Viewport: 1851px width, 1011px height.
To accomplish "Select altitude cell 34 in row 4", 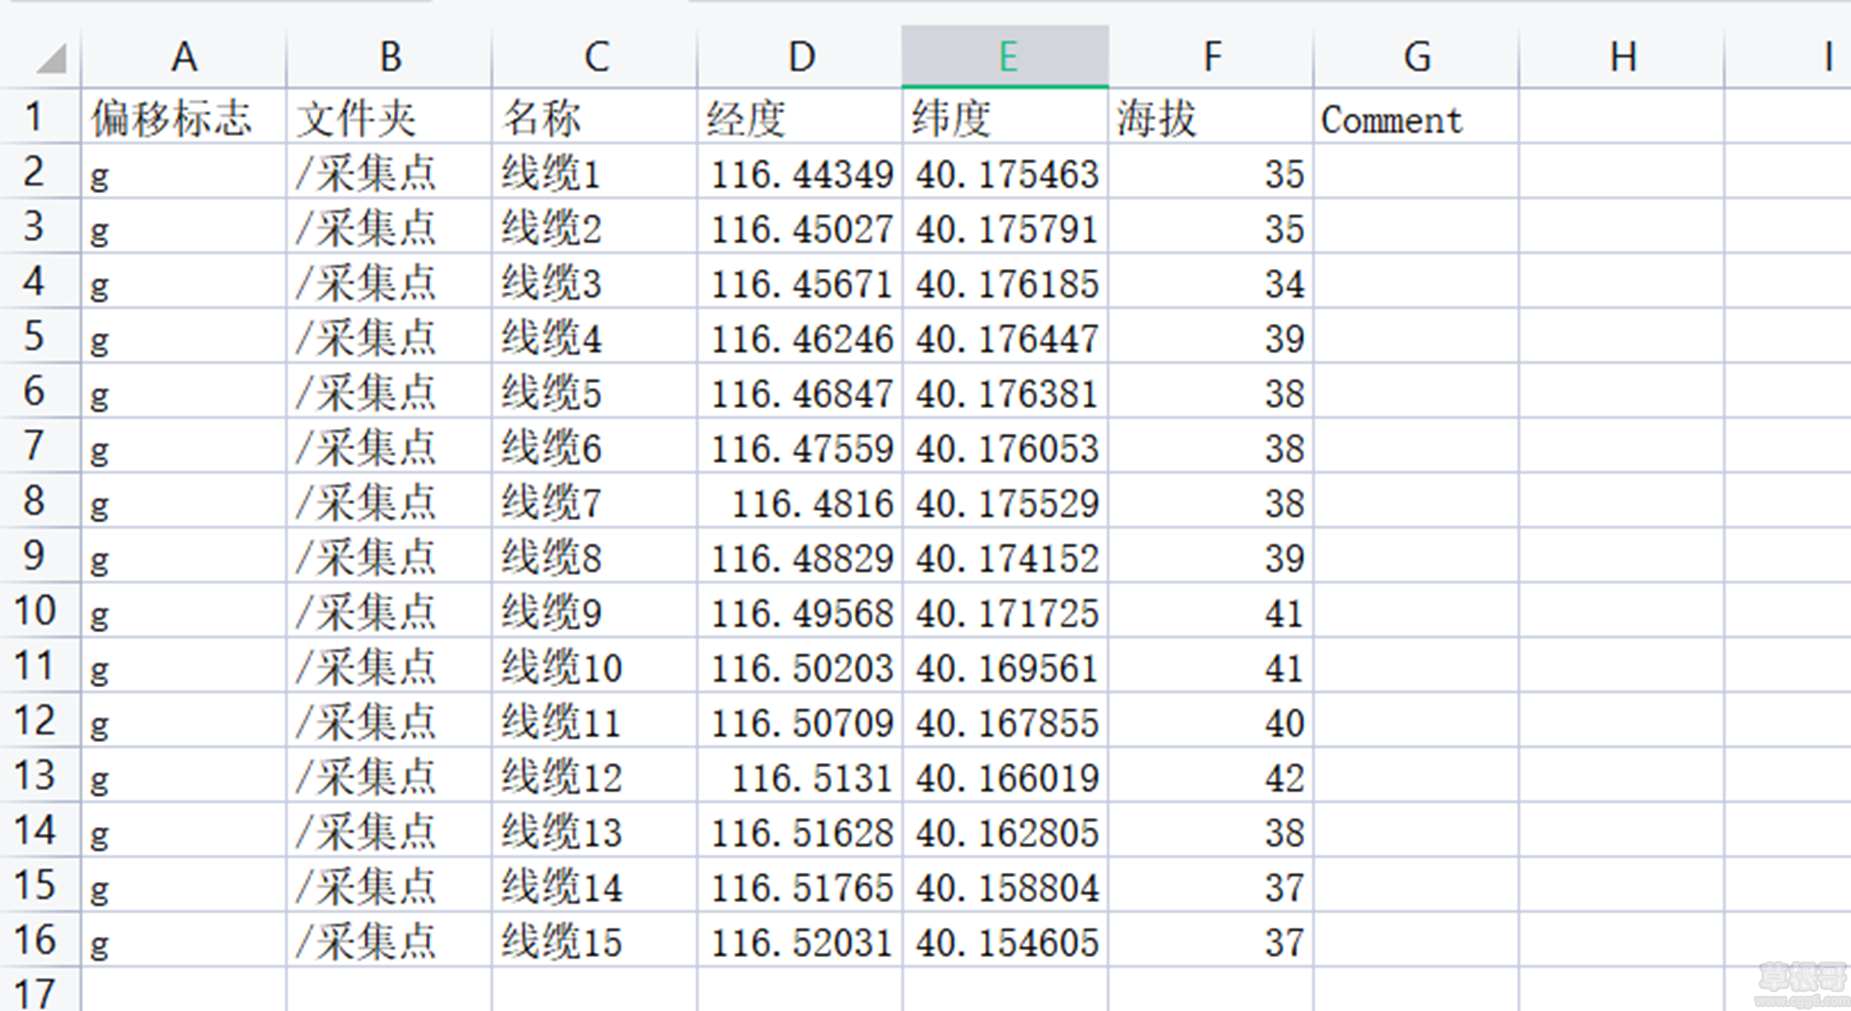I will click(x=1211, y=281).
